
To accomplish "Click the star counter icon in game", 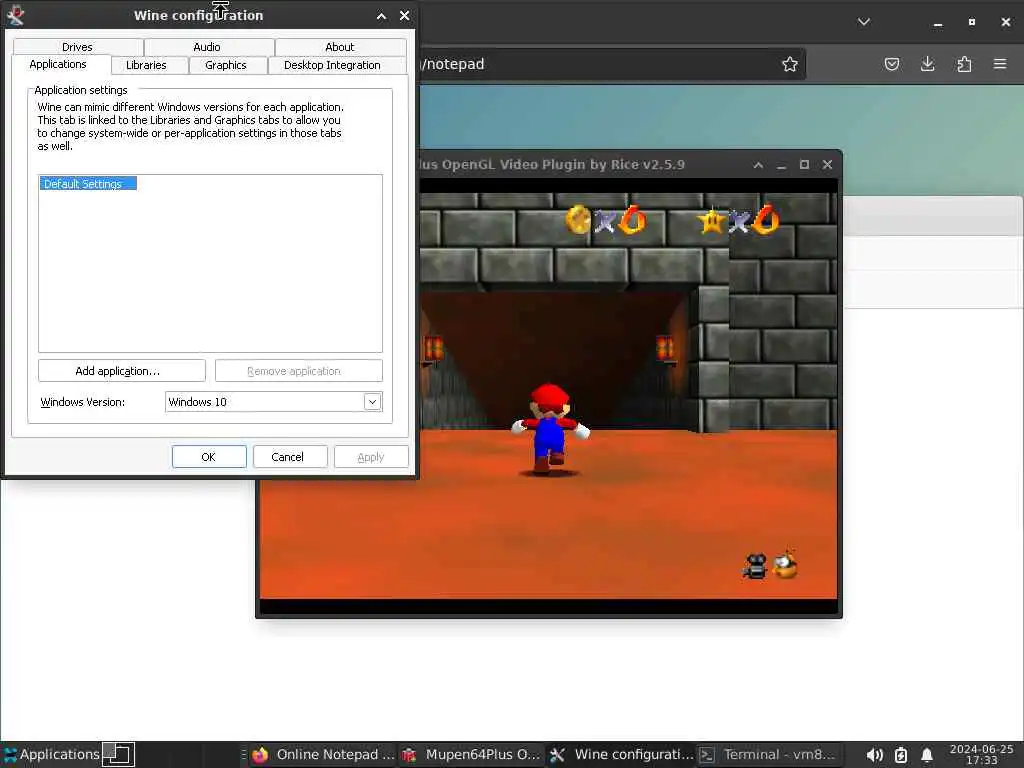I will (x=712, y=221).
